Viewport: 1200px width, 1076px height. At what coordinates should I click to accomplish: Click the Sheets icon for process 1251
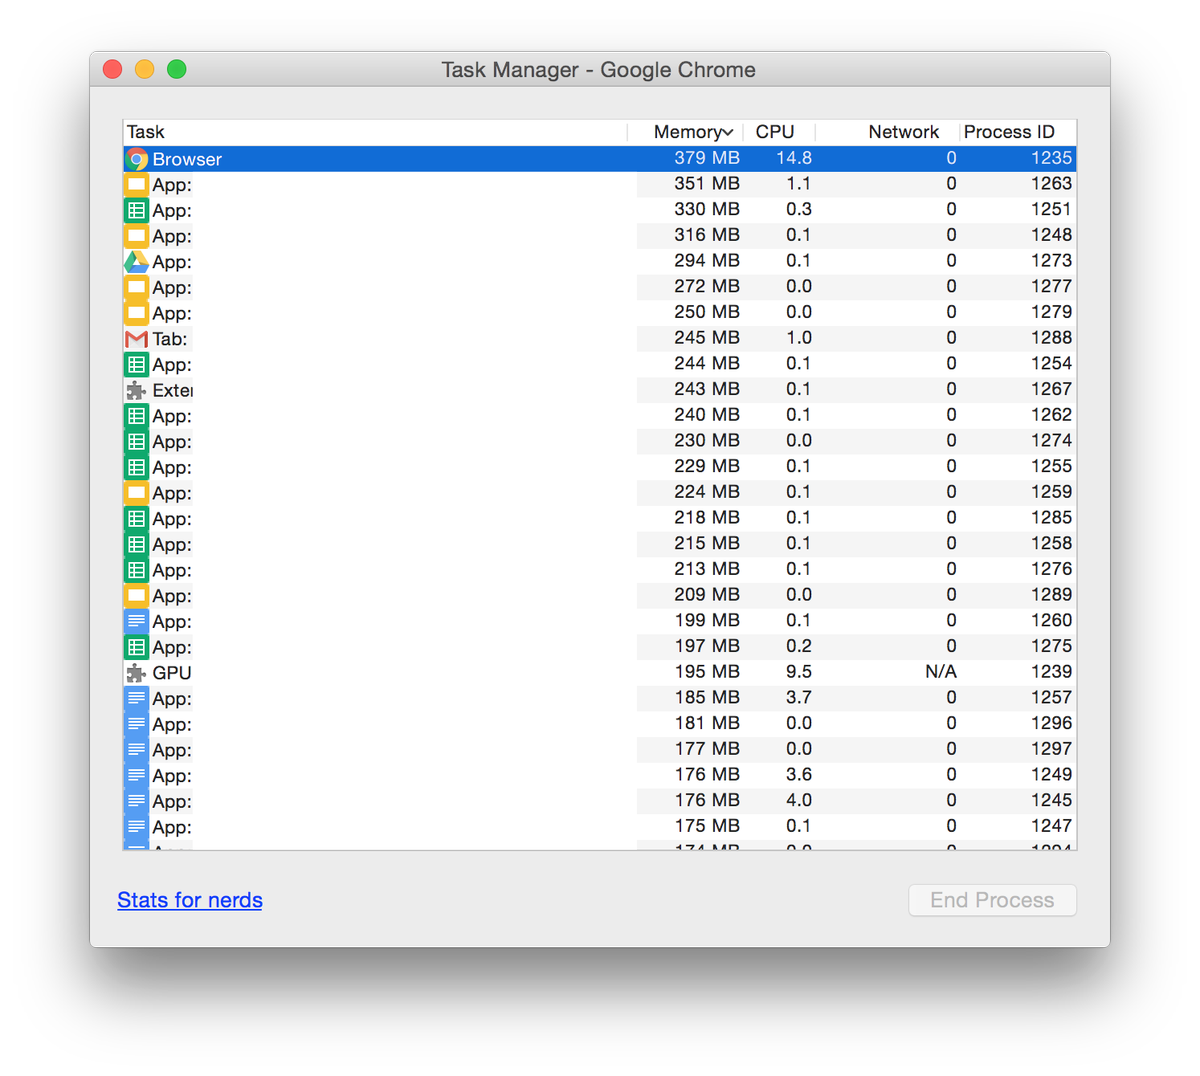(136, 210)
